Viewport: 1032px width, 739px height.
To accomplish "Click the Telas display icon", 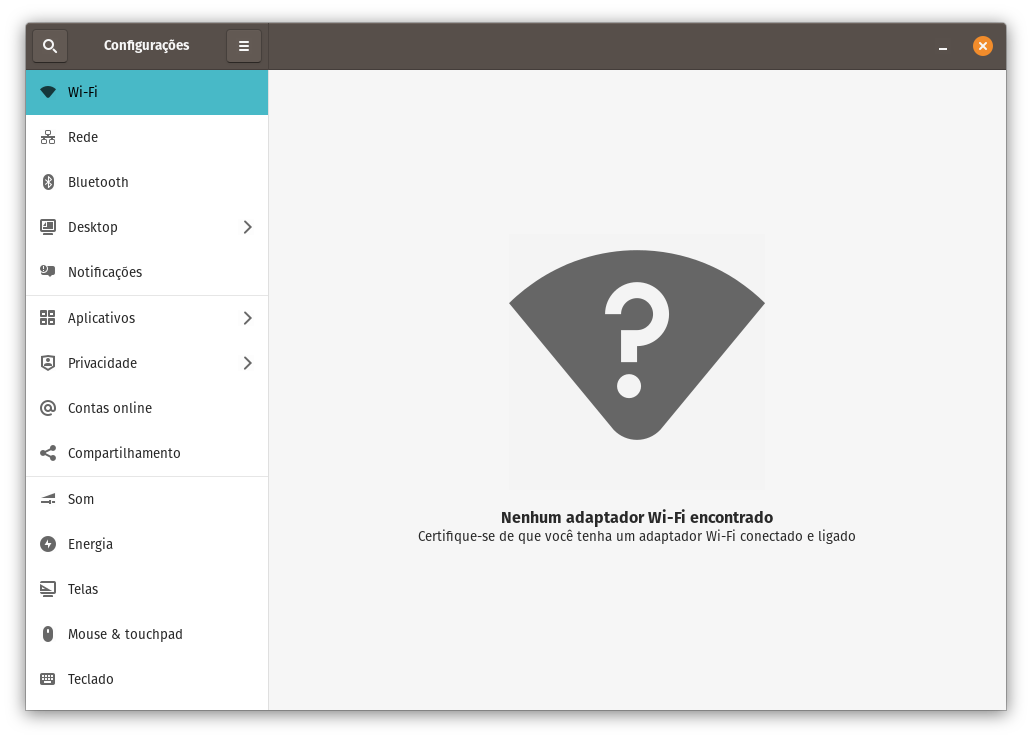I will 48,589.
